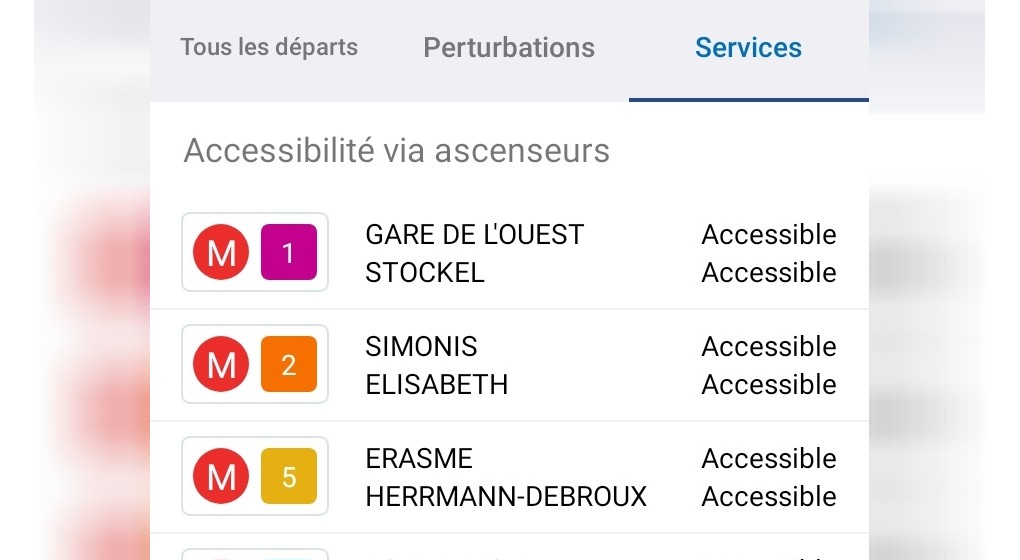
Task: Click the red Metro M icon for line 1
Action: (221, 253)
